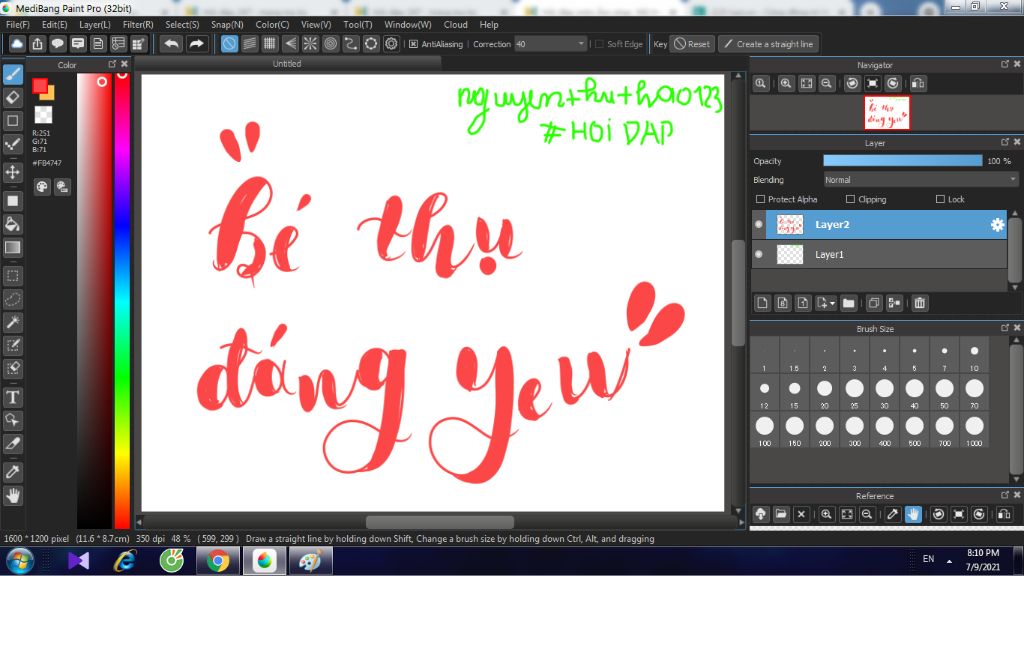Click Navigator canvas thumbnail
Screen dimensions: 1024x661
tap(887, 112)
